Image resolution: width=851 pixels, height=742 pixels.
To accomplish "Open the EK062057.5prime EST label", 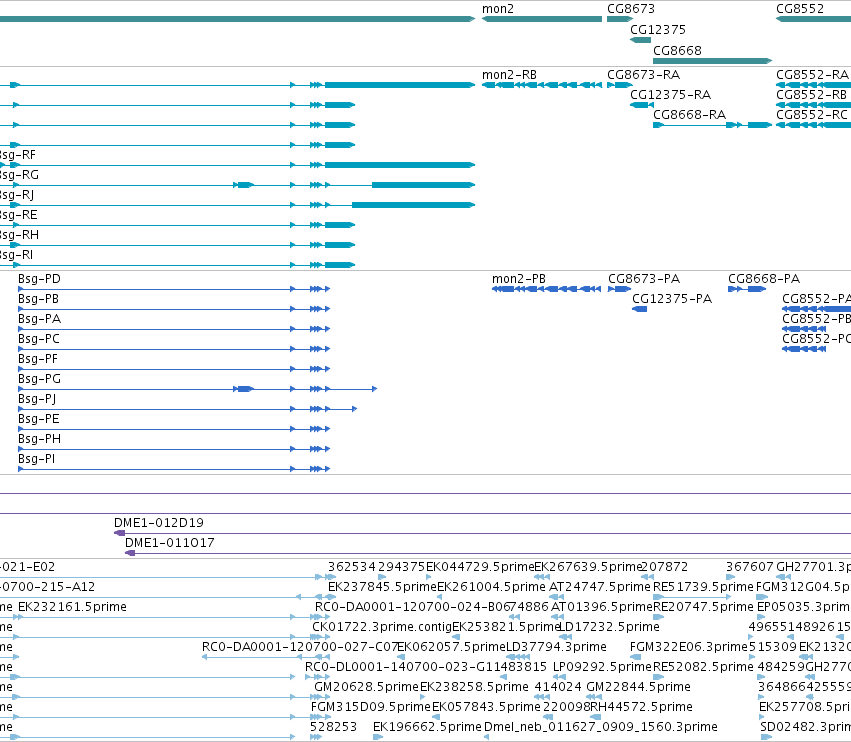I will (x=452, y=647).
